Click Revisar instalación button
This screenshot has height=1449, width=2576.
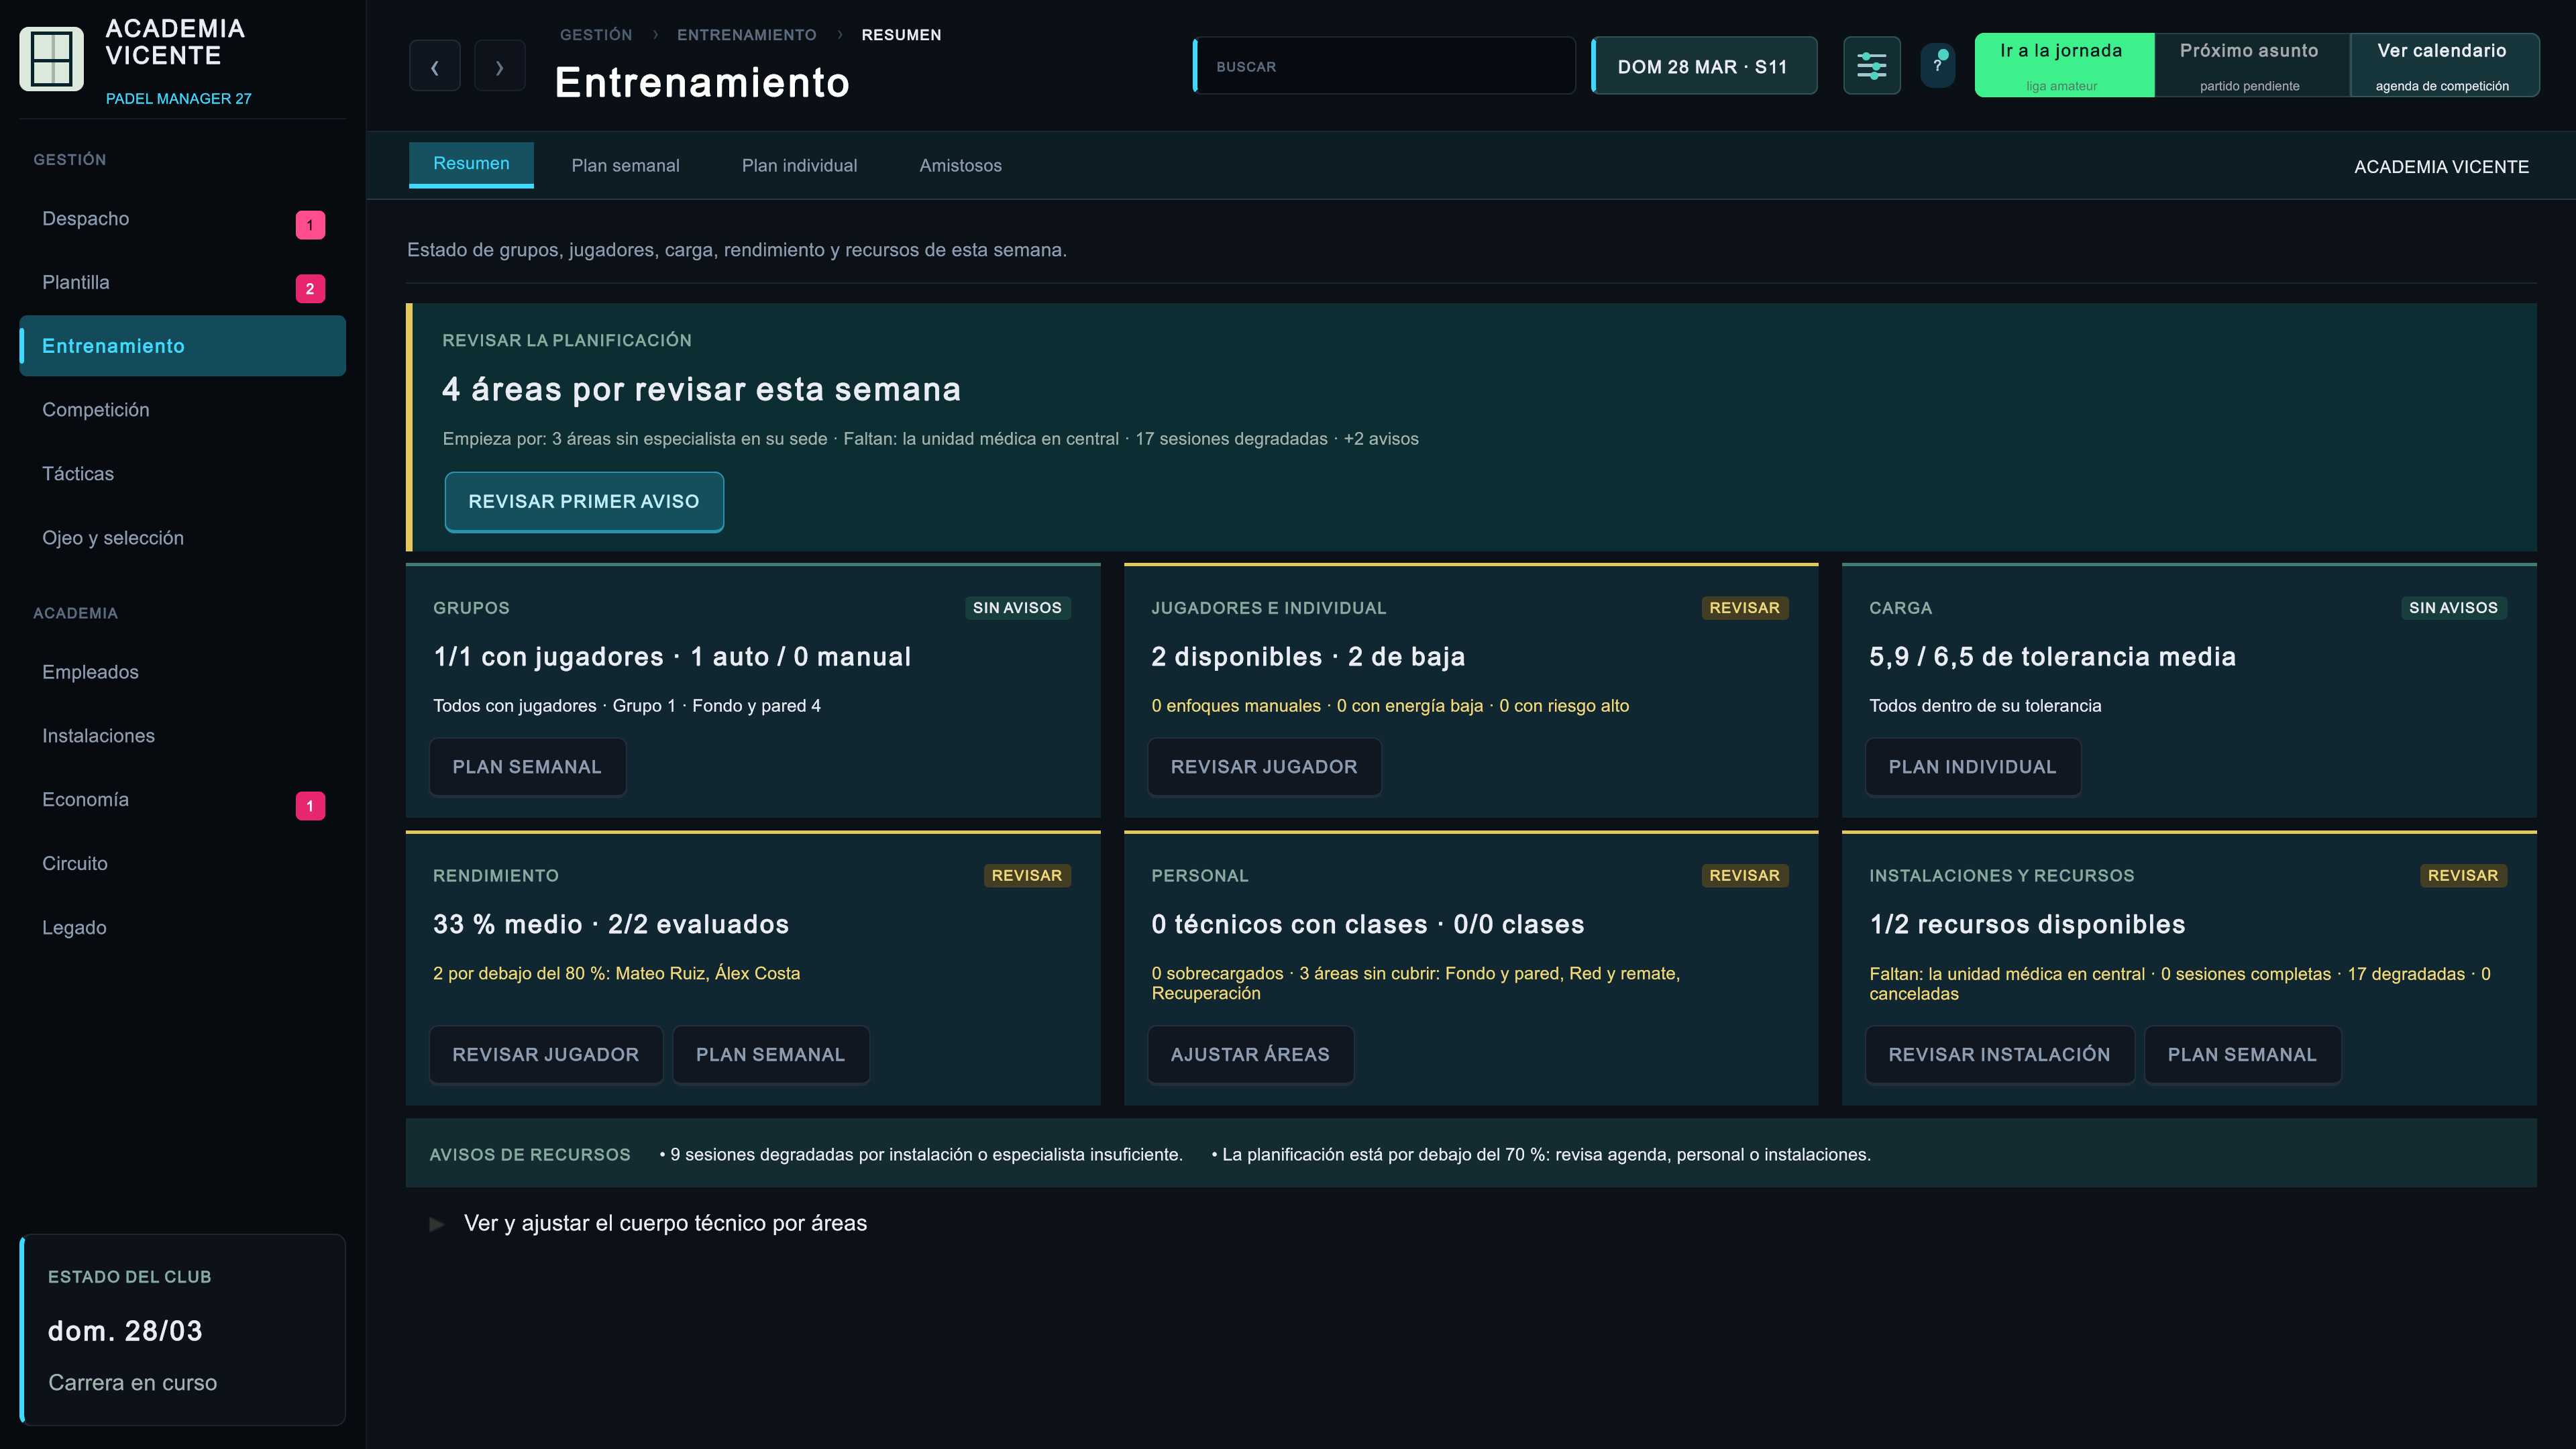tap(1999, 1055)
